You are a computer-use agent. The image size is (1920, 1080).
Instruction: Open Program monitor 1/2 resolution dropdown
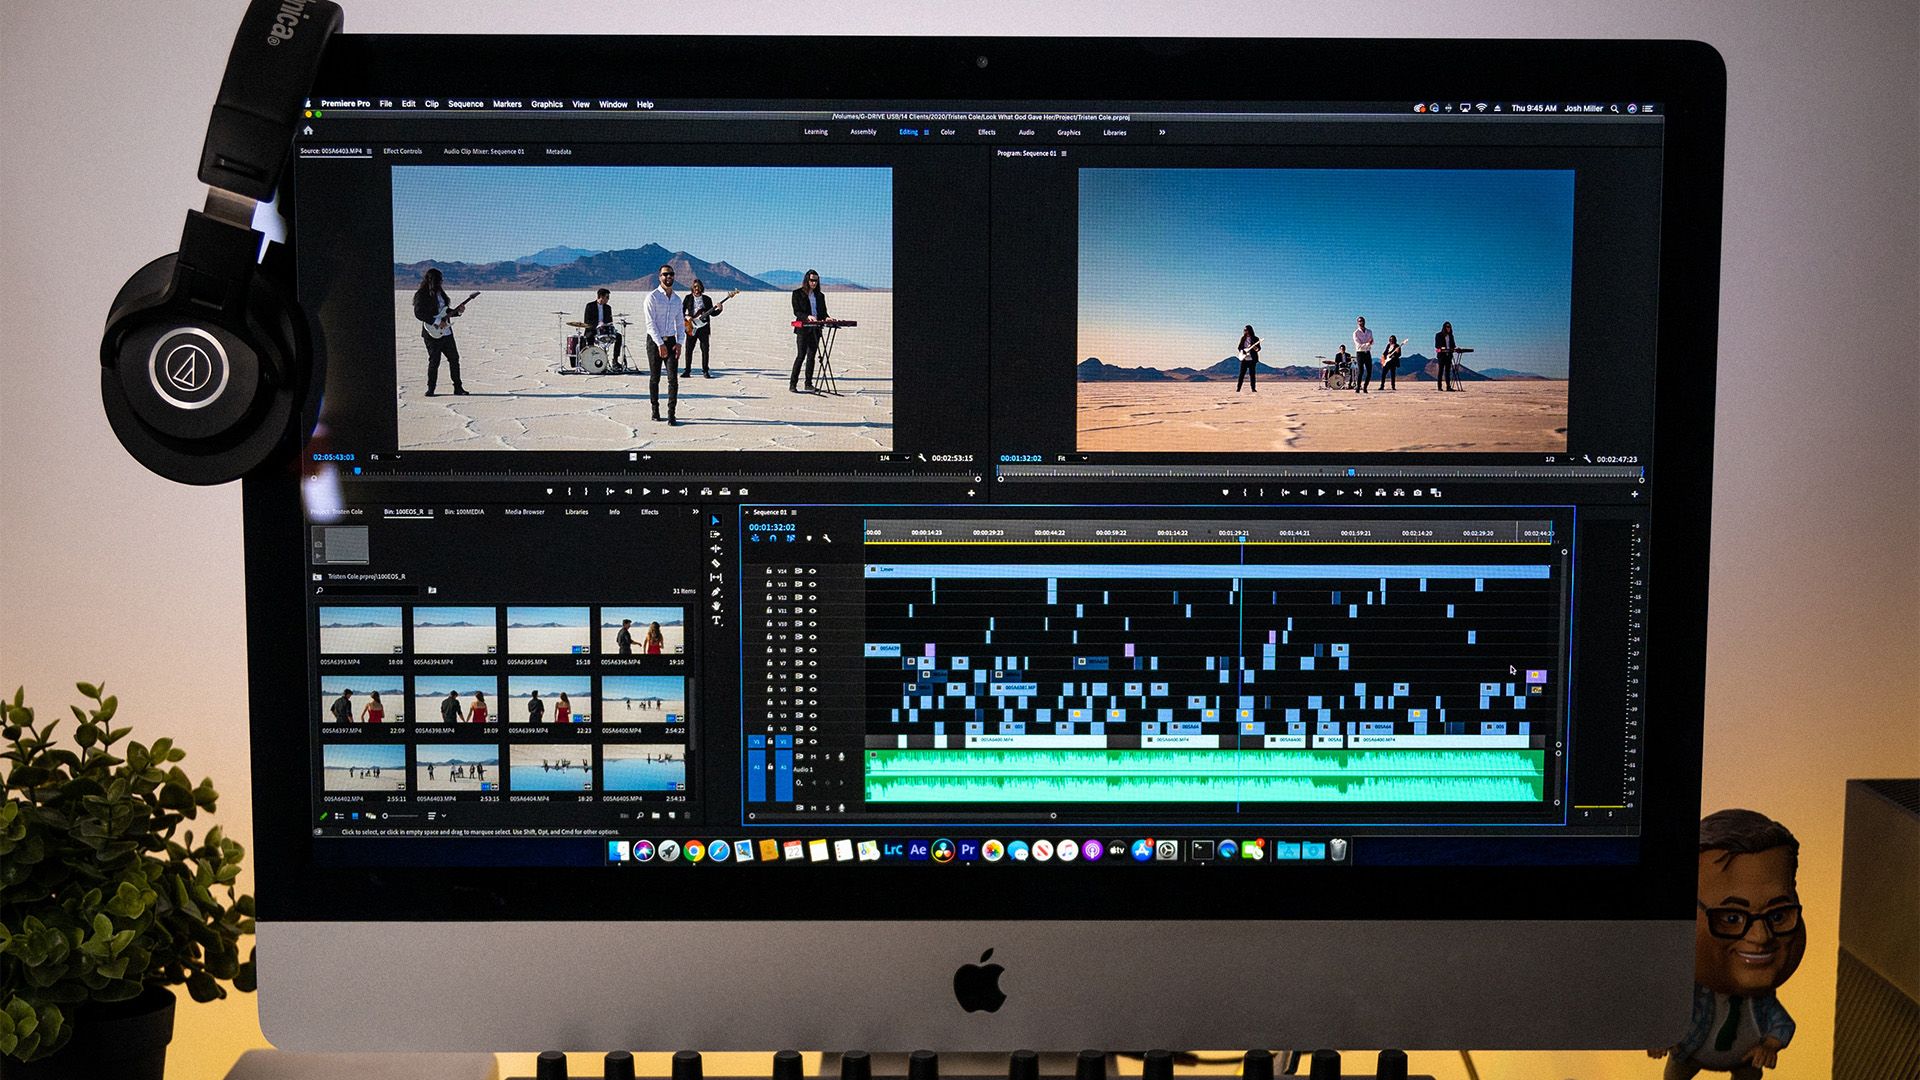(x=1558, y=459)
